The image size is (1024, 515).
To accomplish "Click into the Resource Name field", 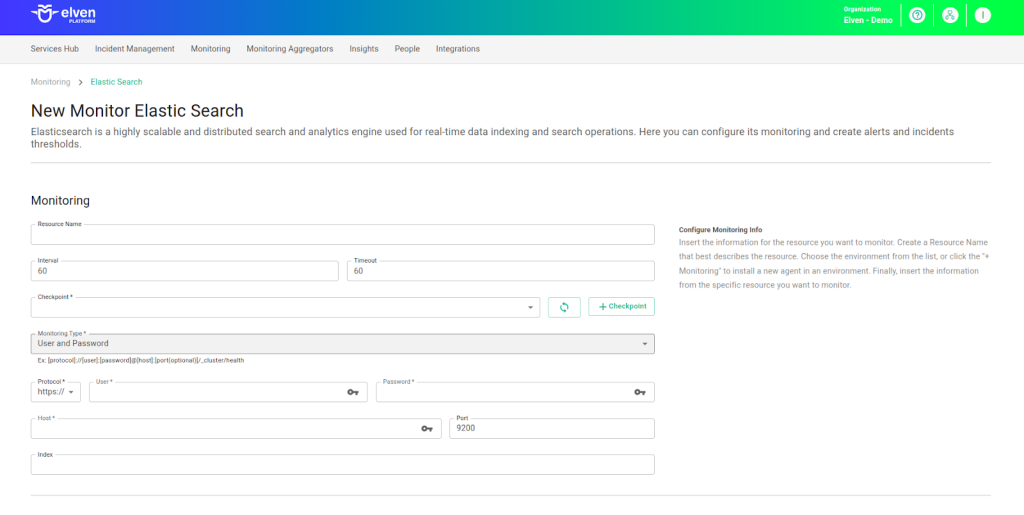I will (x=342, y=236).
